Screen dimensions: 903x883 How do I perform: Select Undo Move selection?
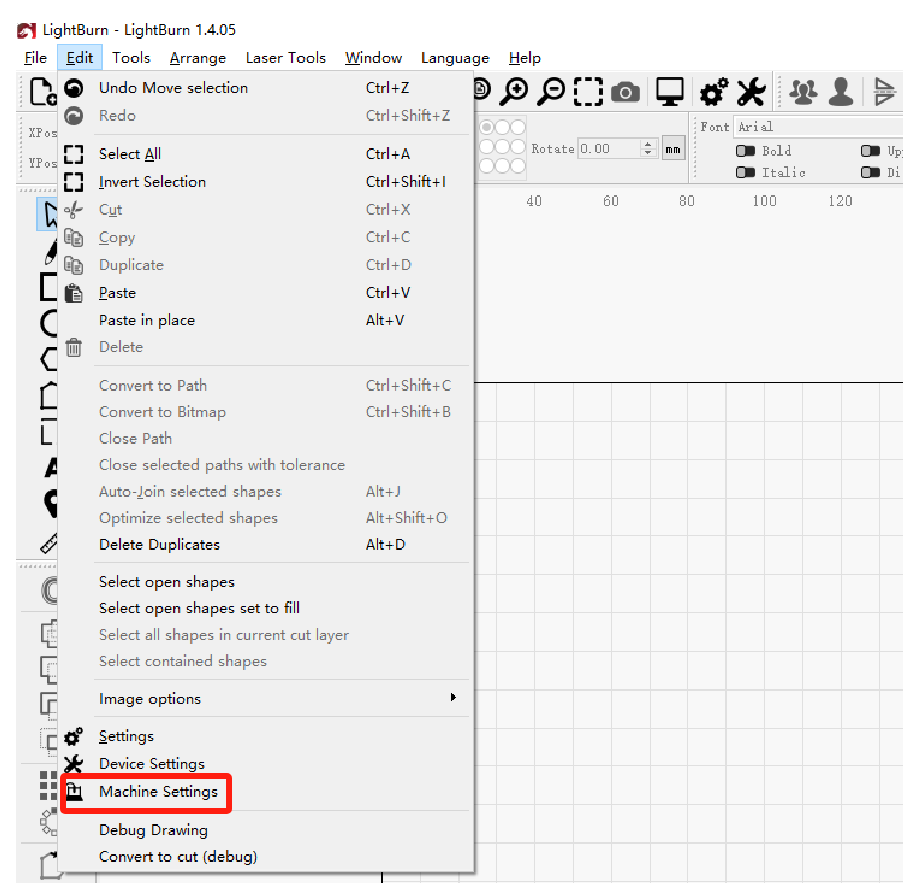click(173, 88)
